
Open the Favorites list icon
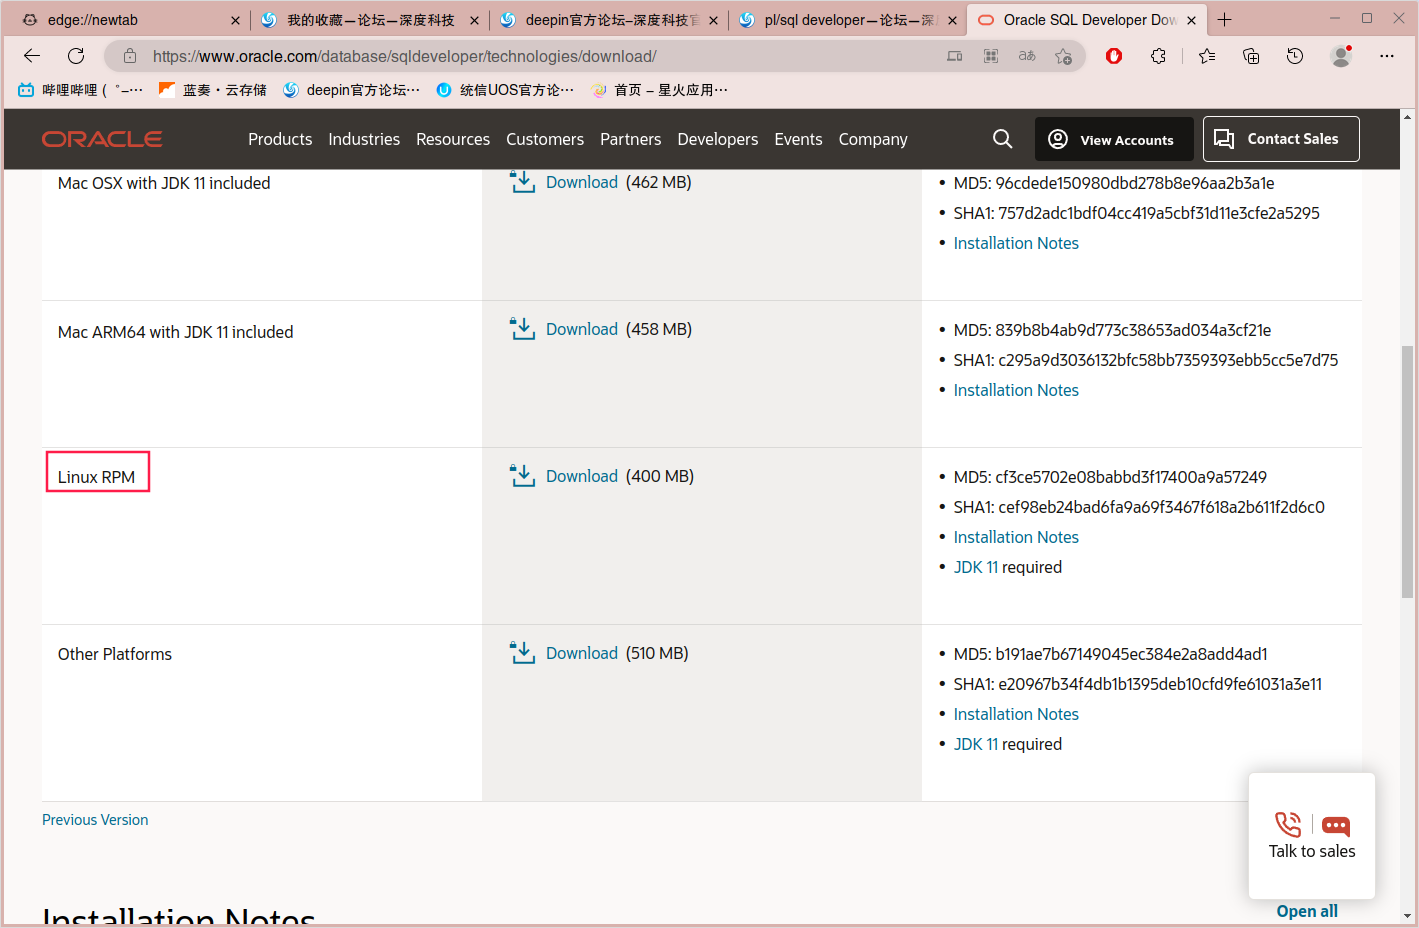coord(1207,56)
